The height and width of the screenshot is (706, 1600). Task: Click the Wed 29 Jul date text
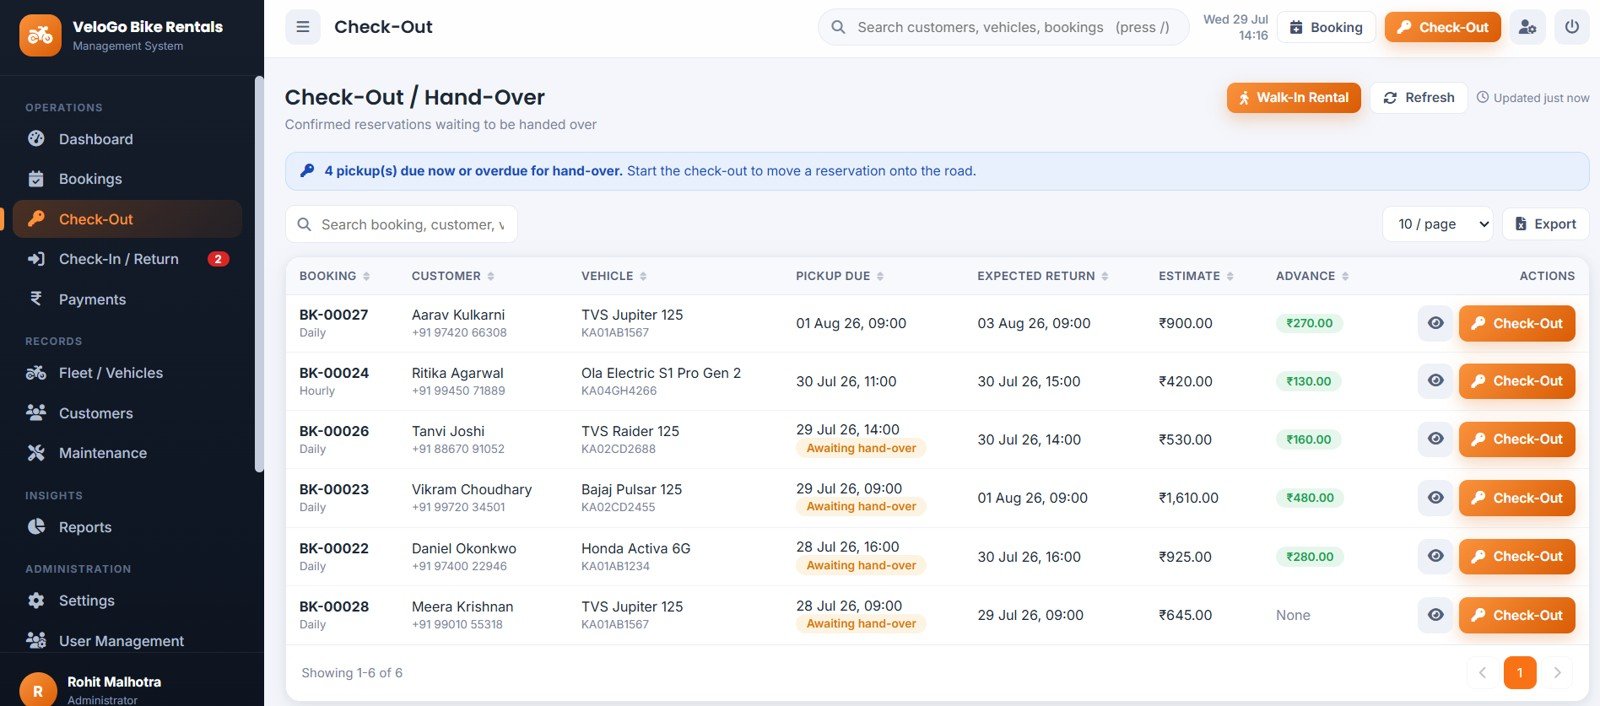[1235, 19]
